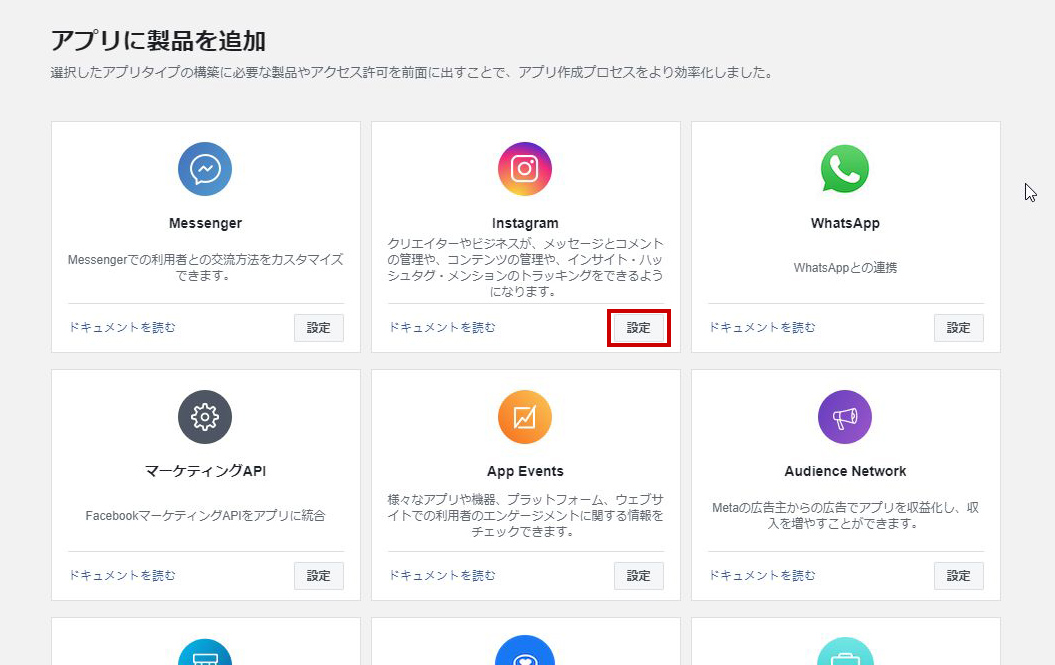
Task: Click the マーケティングAPI card title
Action: tap(205, 471)
